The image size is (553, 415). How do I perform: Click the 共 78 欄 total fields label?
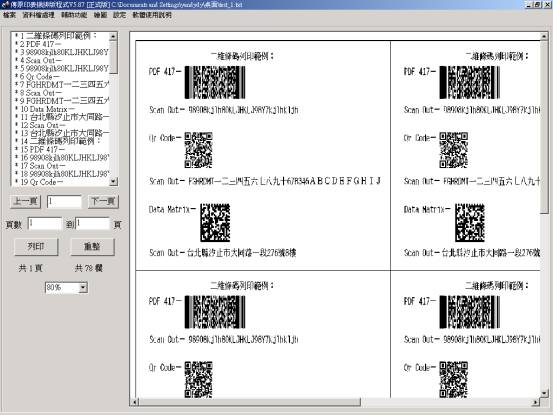[x=89, y=268]
